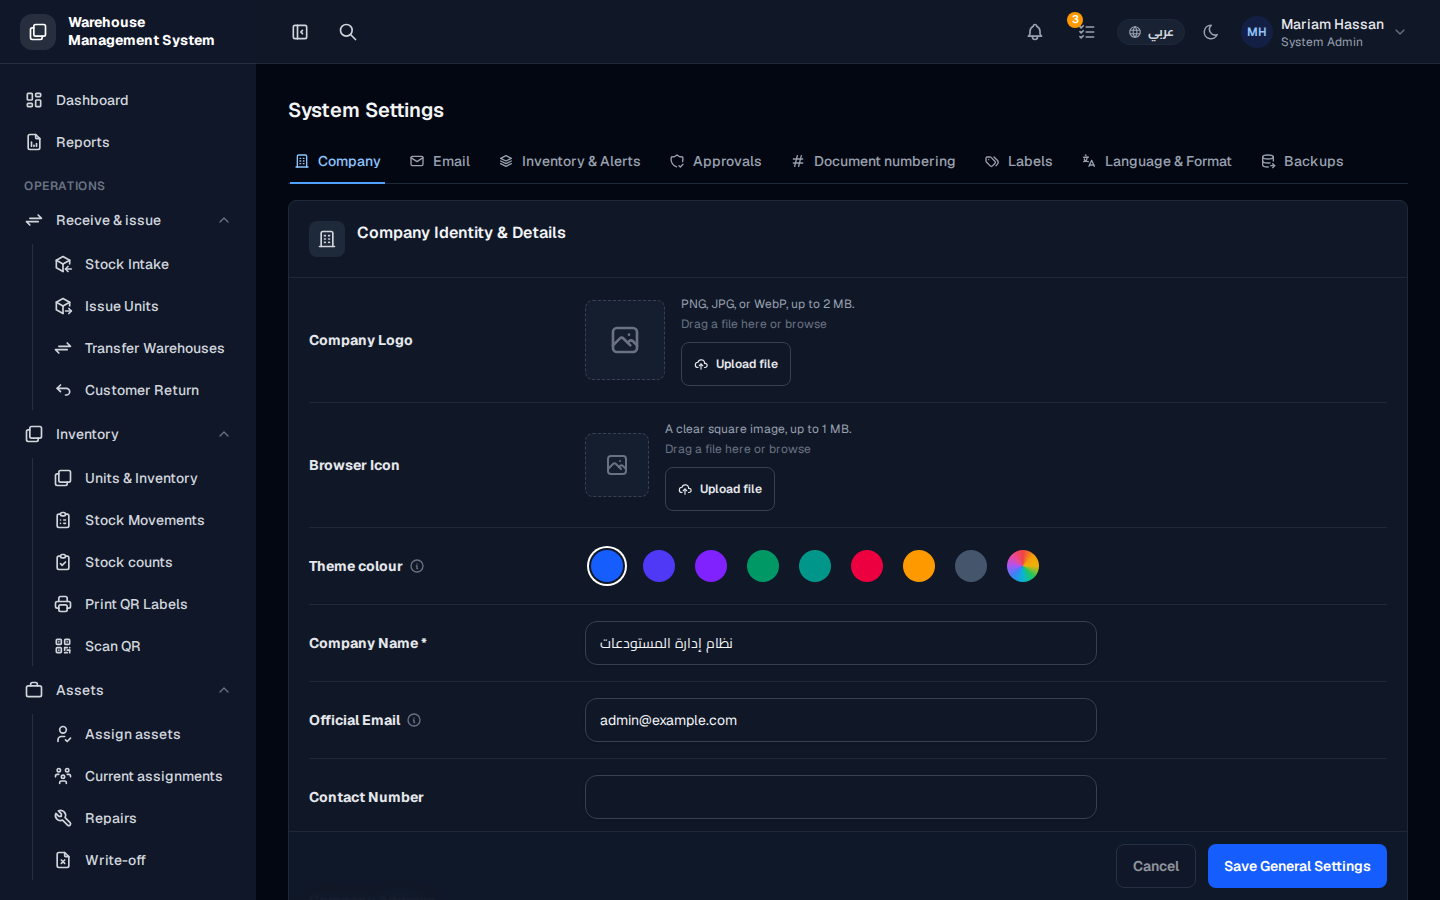Screen dimensions: 1440x900
Task: Collapse the sidebar using the panel icon
Action: tap(300, 32)
